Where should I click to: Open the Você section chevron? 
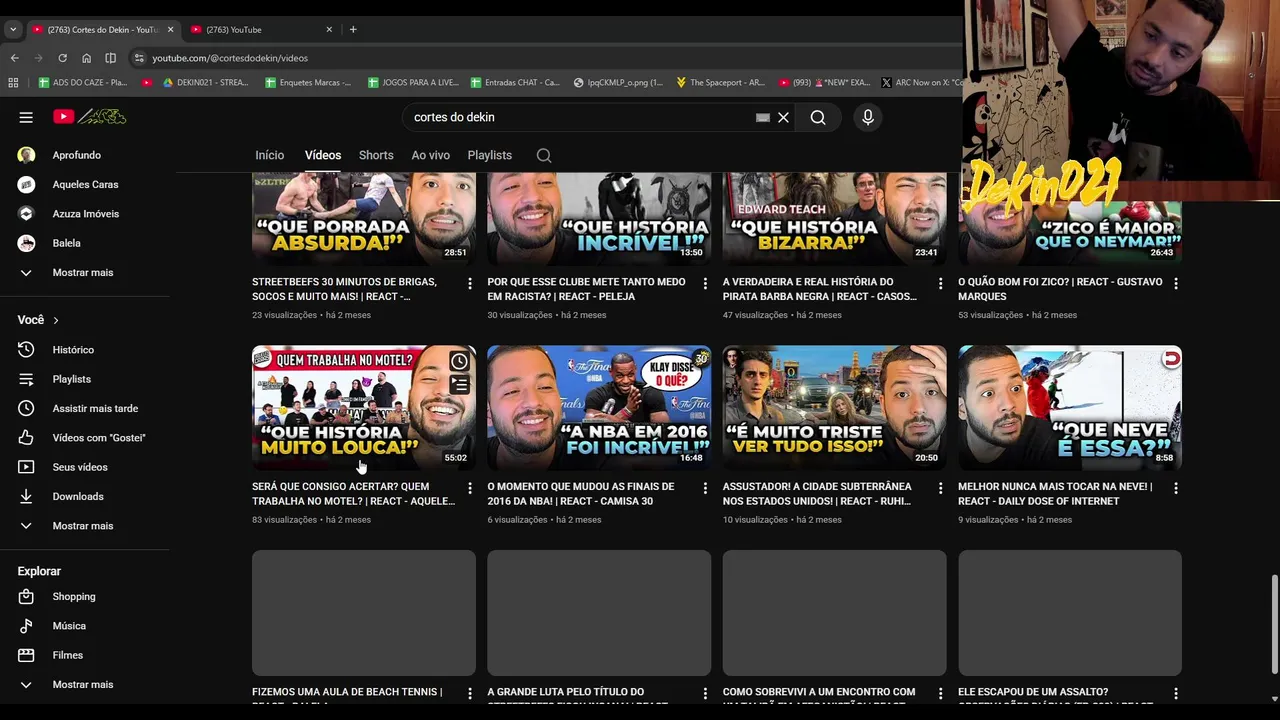[55, 320]
